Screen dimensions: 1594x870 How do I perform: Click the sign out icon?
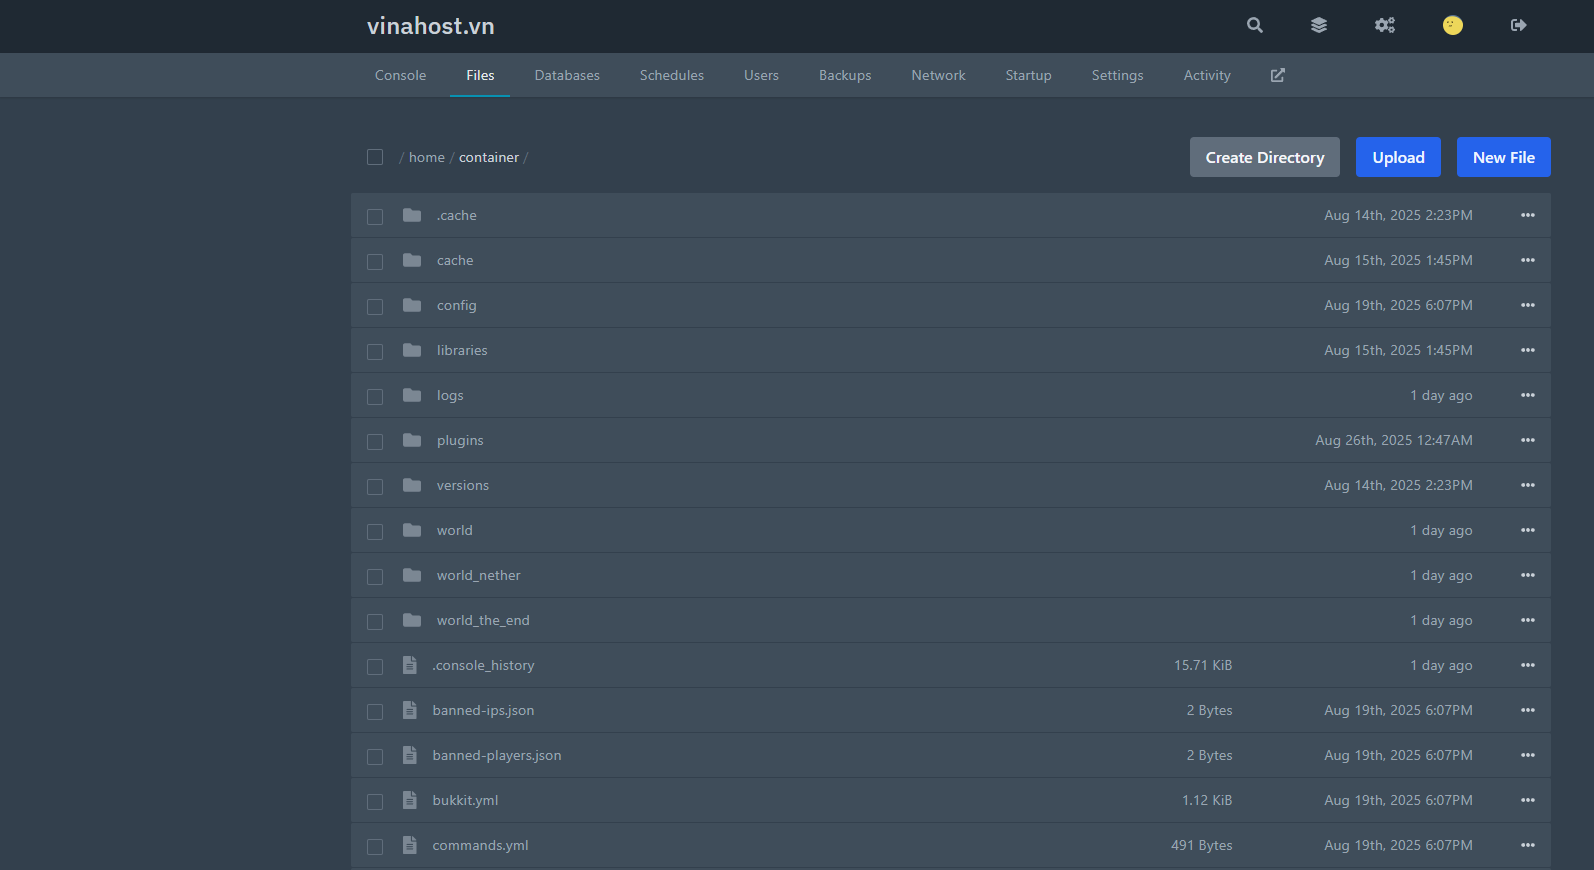[1518, 25]
